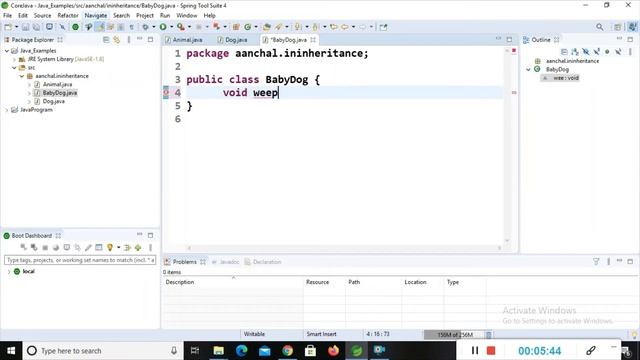Open the Project menu
The image size is (640, 360).
145,16
